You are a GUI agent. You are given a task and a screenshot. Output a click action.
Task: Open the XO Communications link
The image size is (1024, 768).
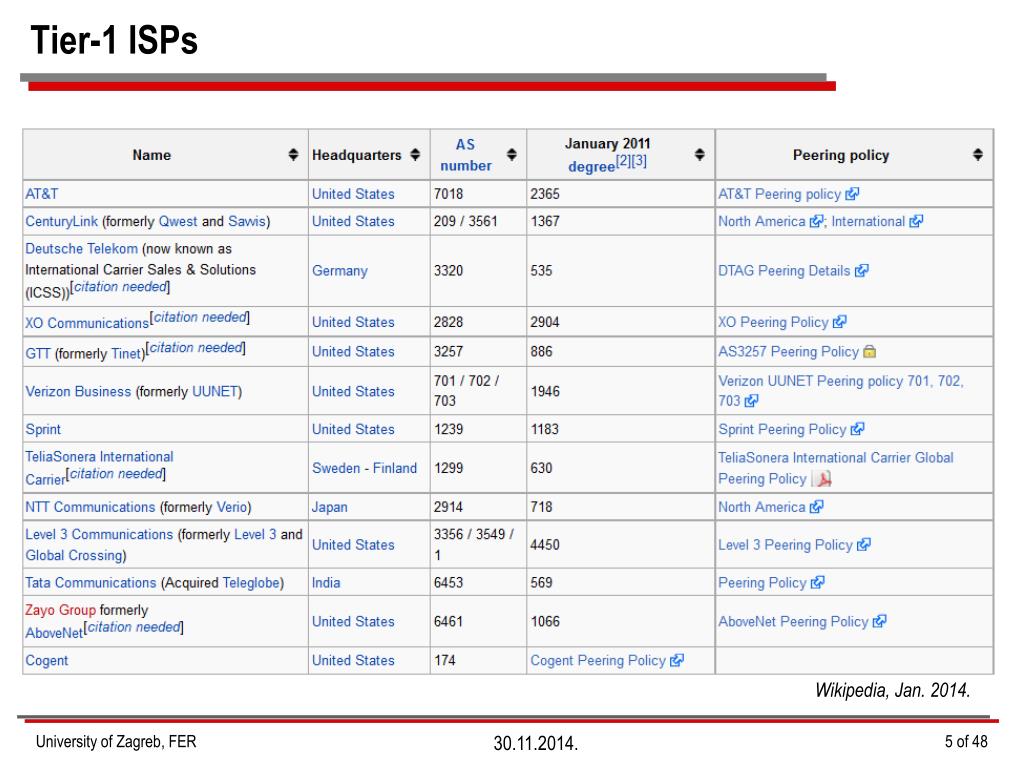pyautogui.click(x=87, y=323)
